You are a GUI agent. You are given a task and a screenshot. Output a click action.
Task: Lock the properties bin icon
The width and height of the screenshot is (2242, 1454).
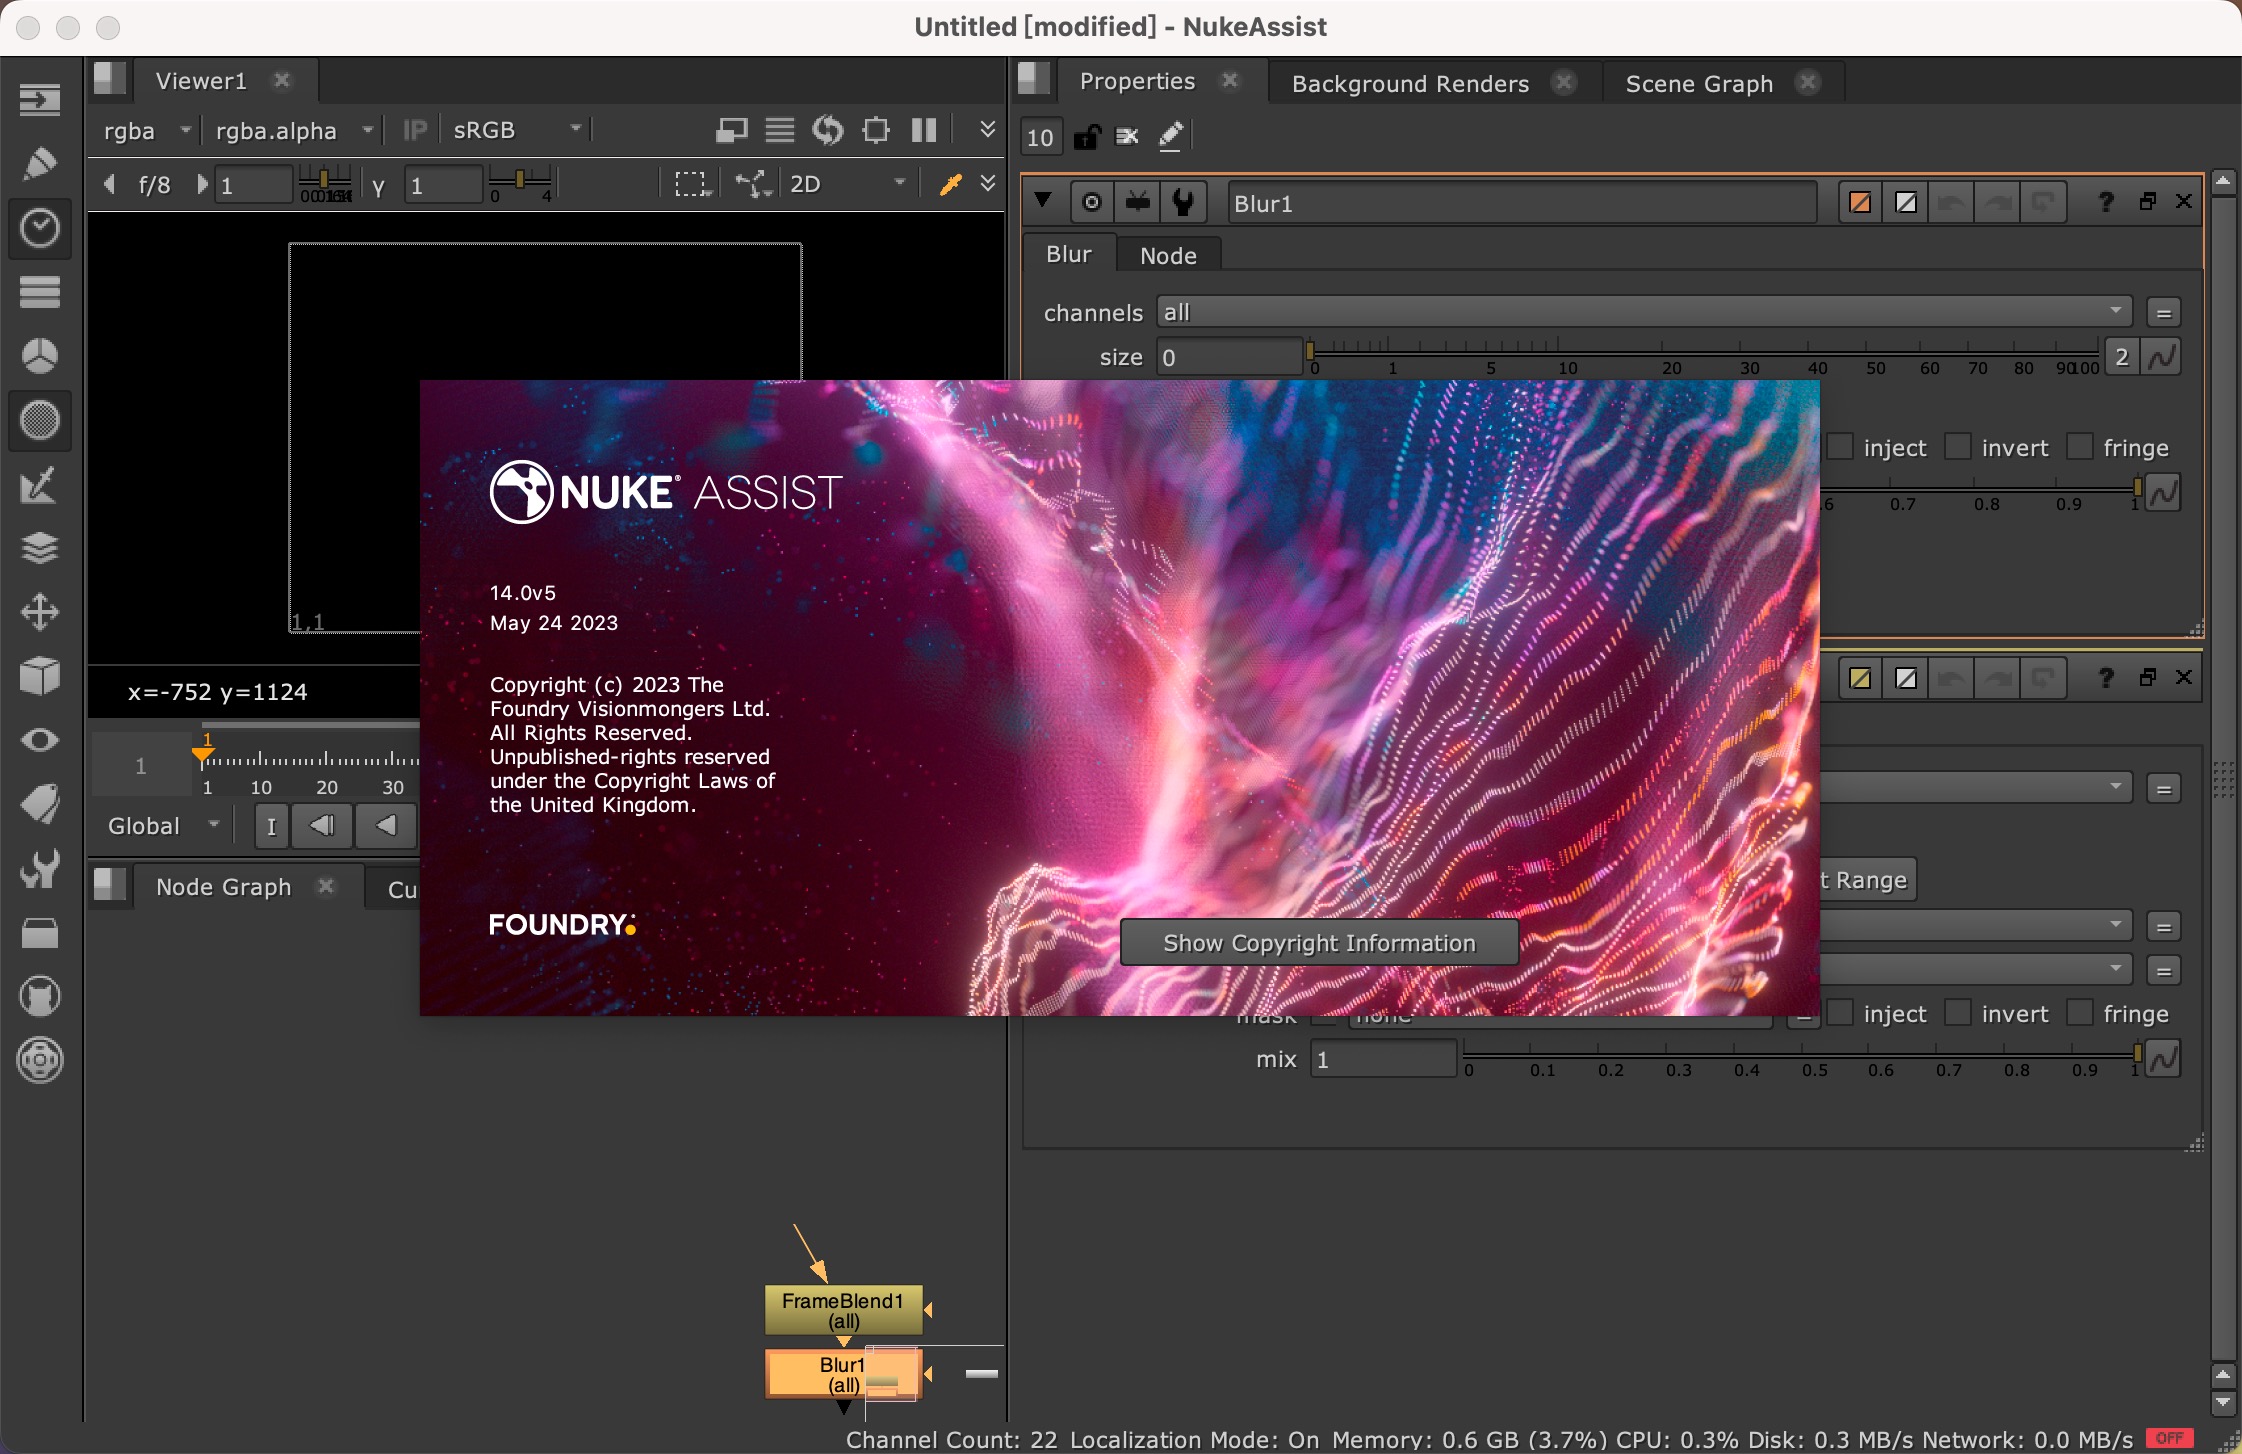click(x=1087, y=136)
